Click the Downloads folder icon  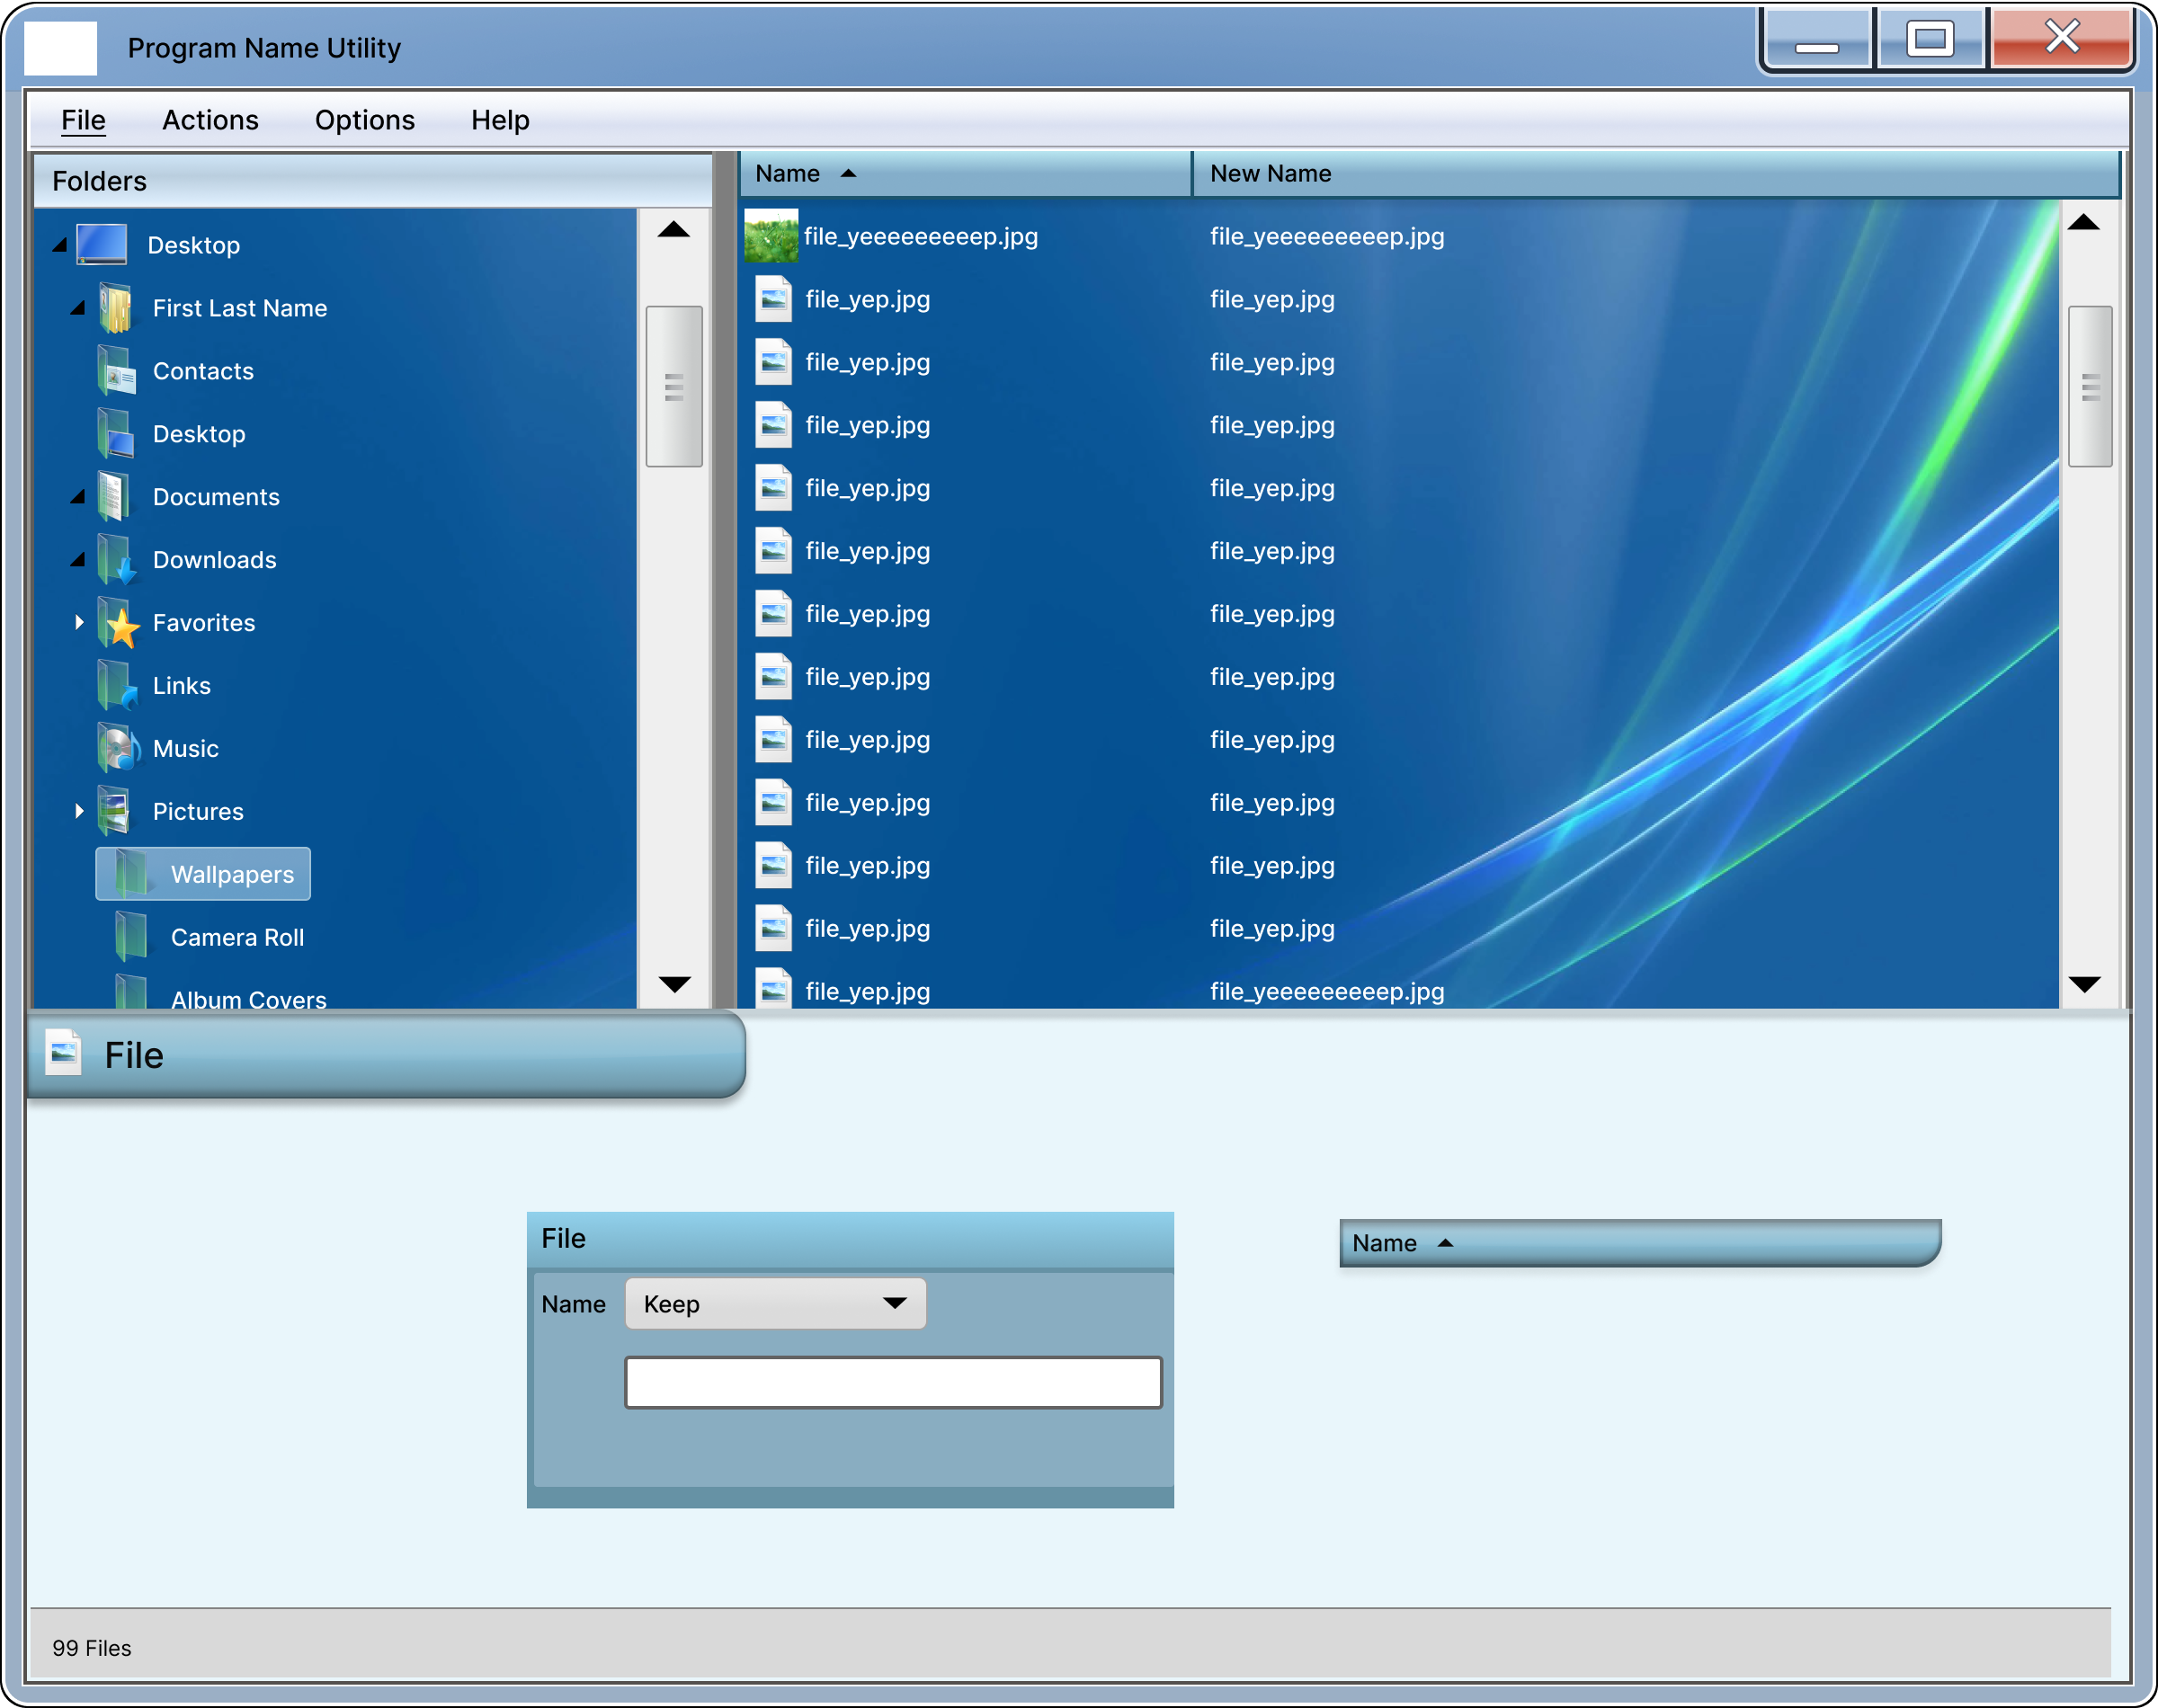[x=116, y=560]
